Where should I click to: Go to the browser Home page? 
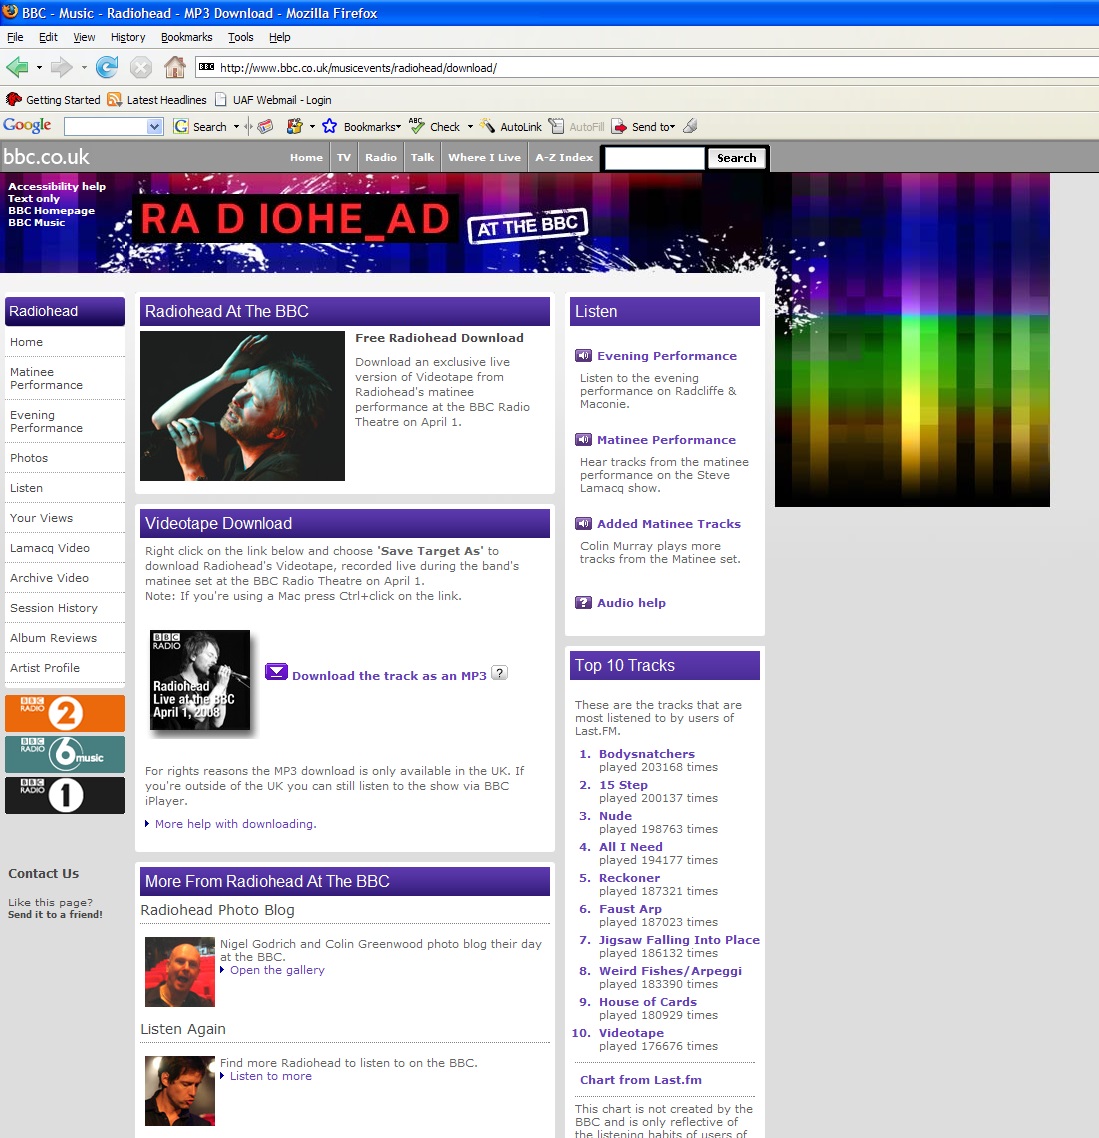point(174,67)
